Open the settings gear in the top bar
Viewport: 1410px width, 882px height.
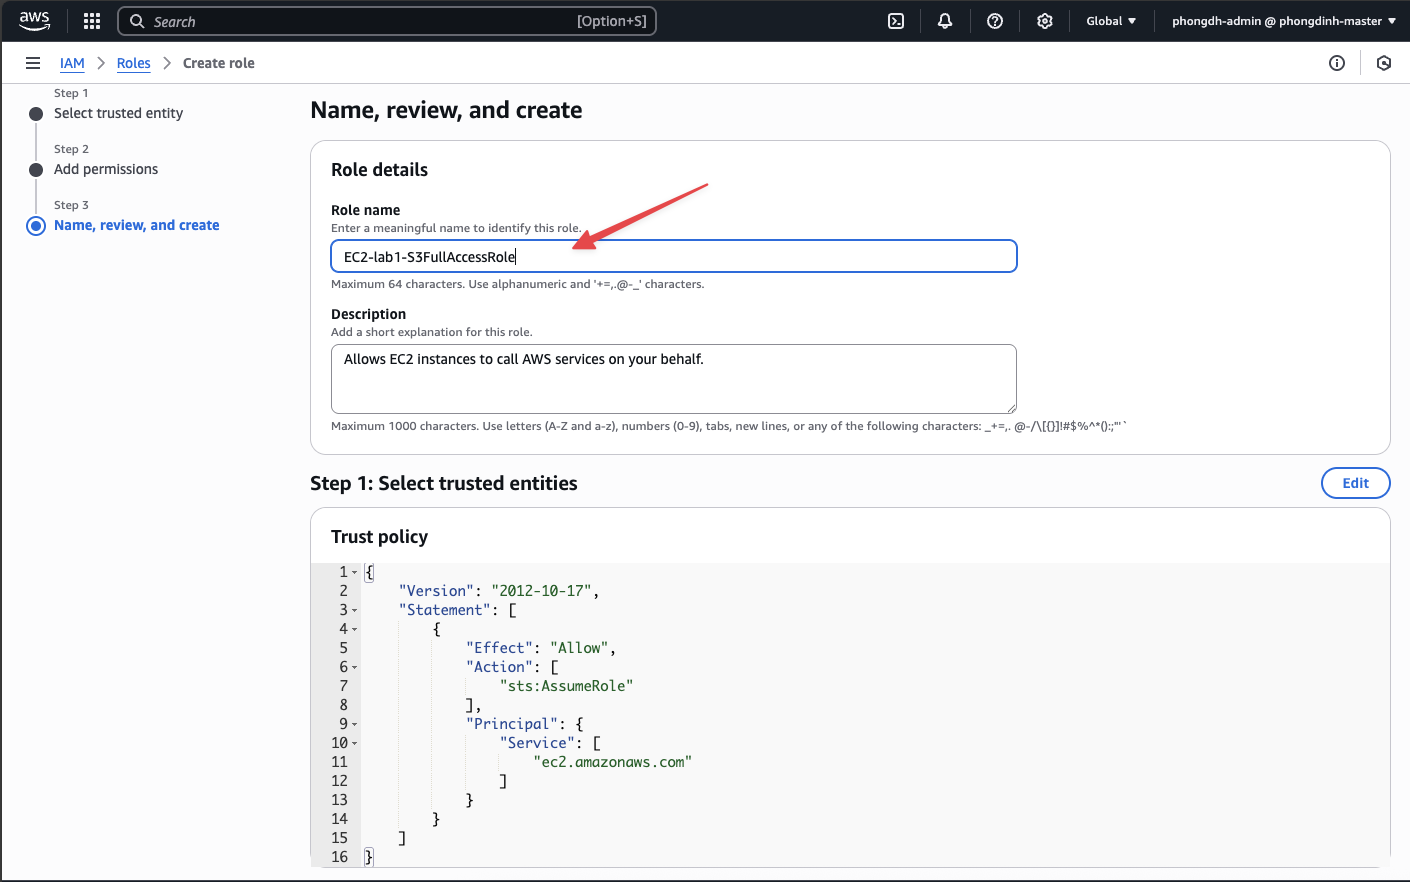coord(1045,21)
